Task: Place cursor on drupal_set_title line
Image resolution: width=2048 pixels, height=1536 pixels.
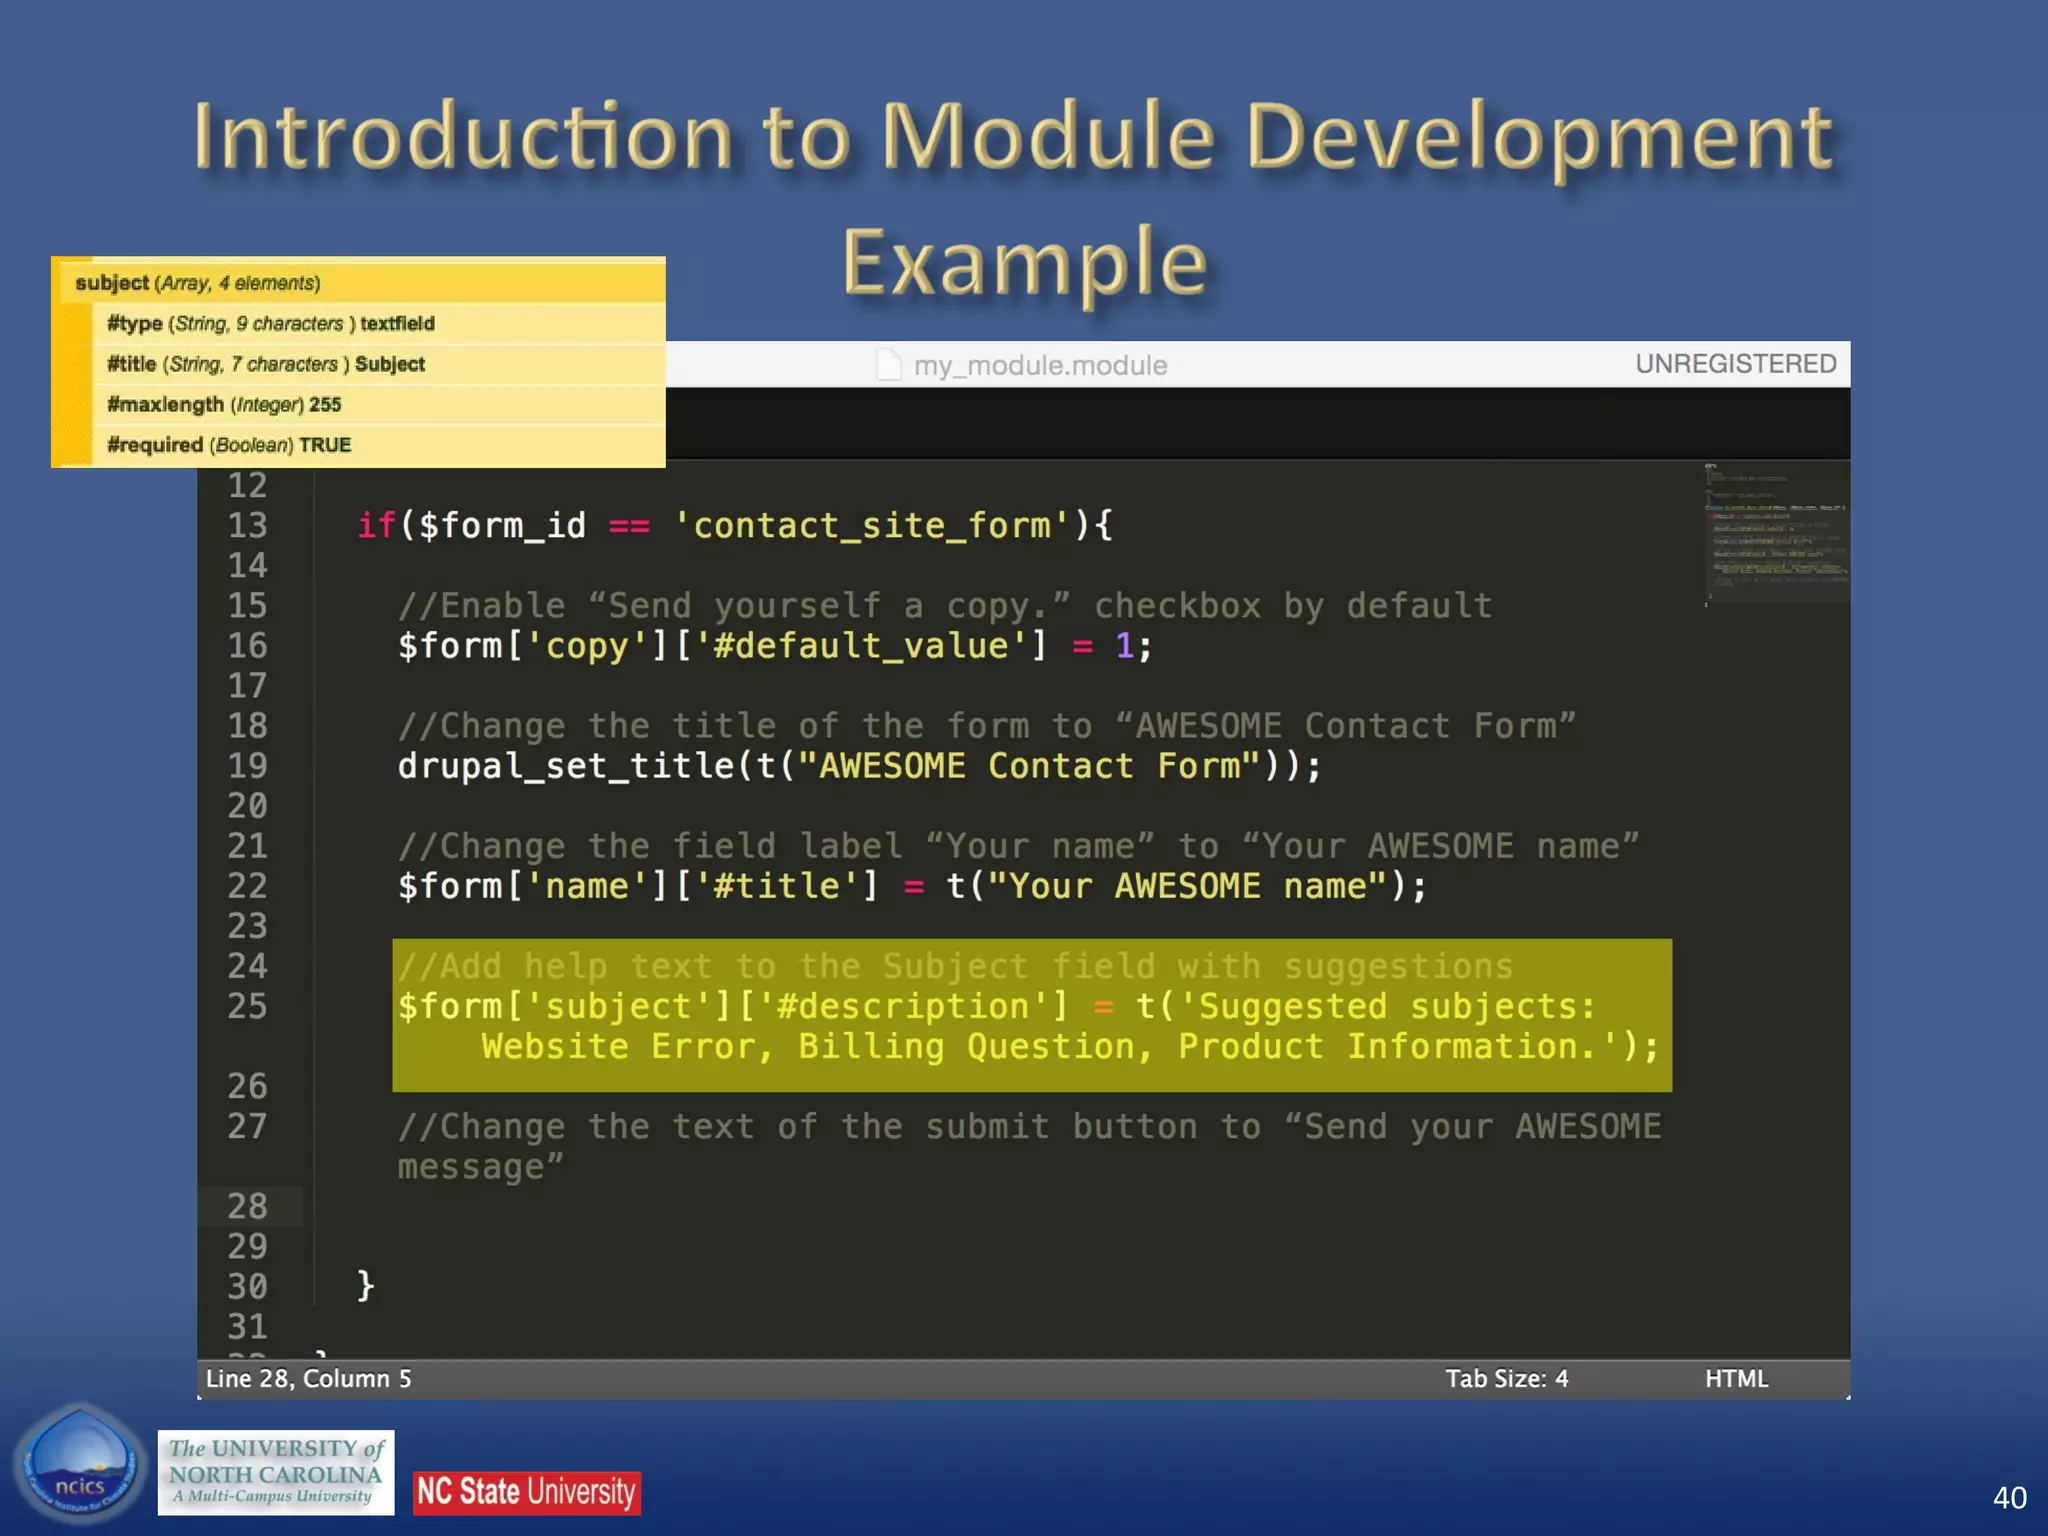Action: 858,766
